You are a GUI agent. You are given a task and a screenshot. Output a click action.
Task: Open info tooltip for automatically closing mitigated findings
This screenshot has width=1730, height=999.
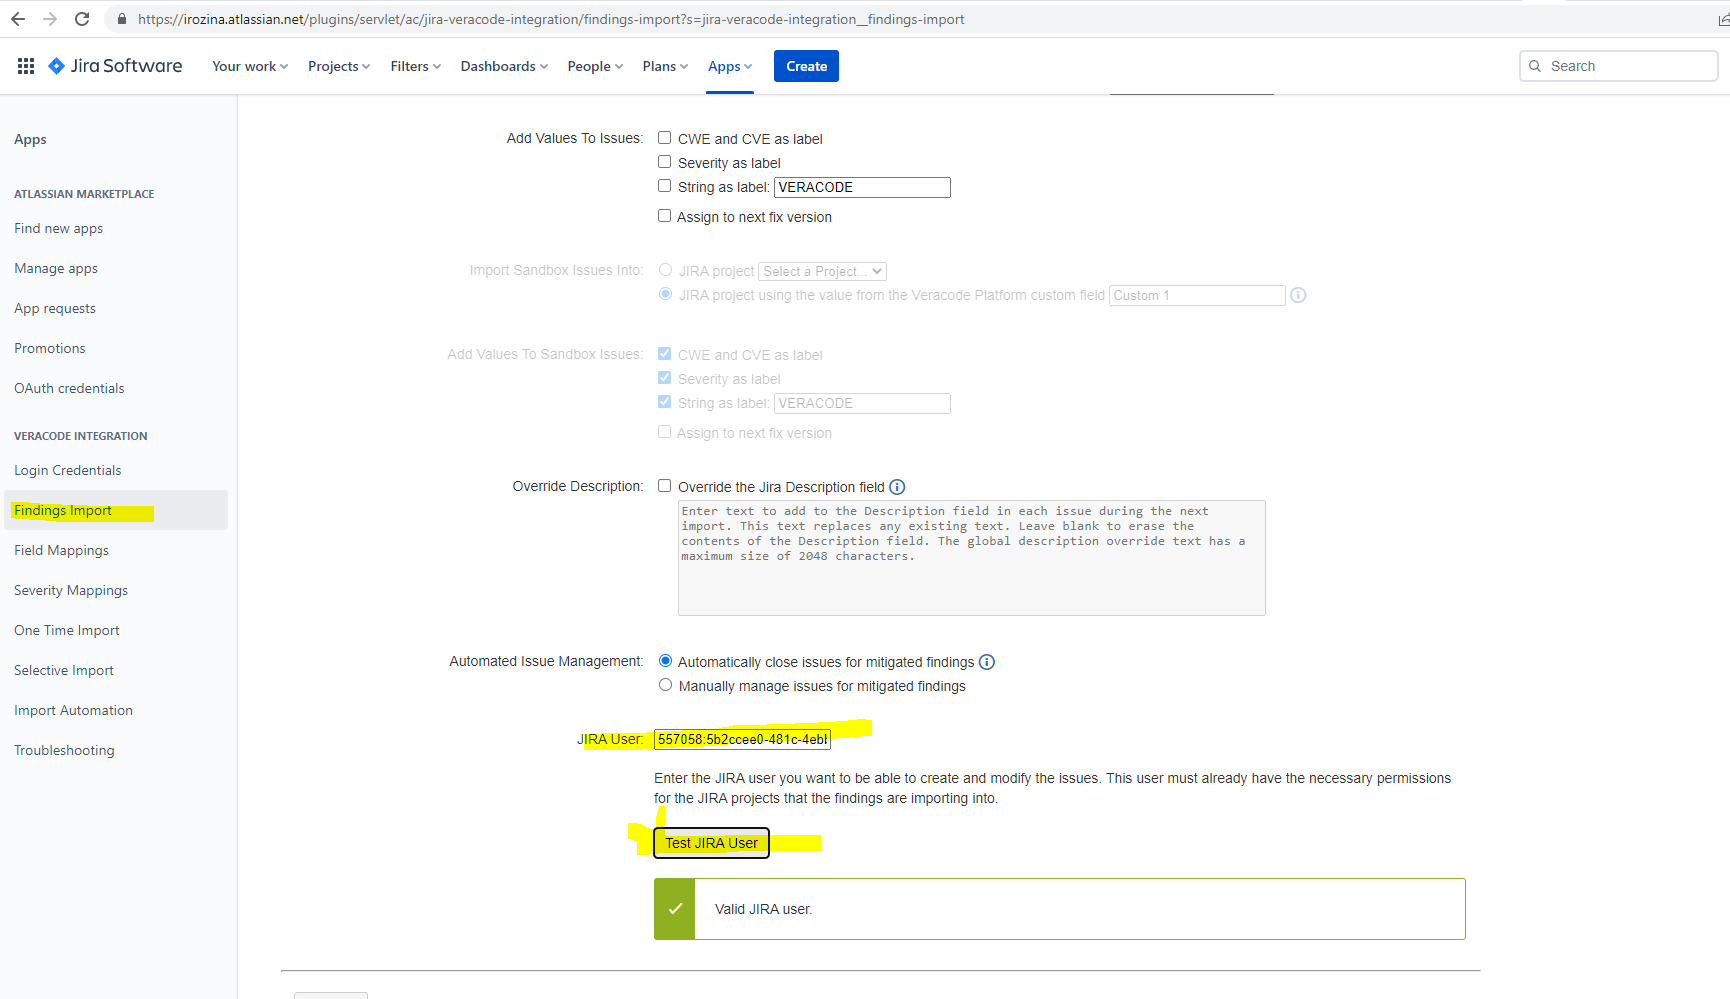[987, 661]
